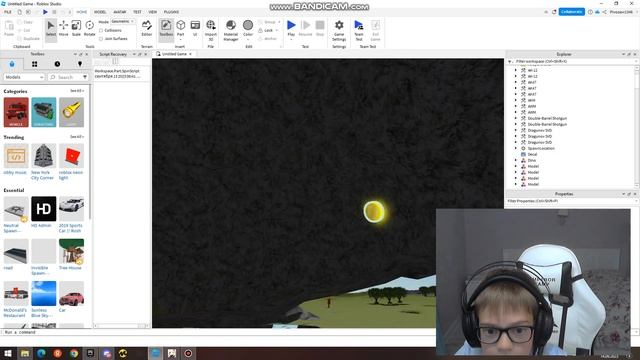The image size is (640, 360).
Task: Activate the Scale tool
Action: coord(76,29)
